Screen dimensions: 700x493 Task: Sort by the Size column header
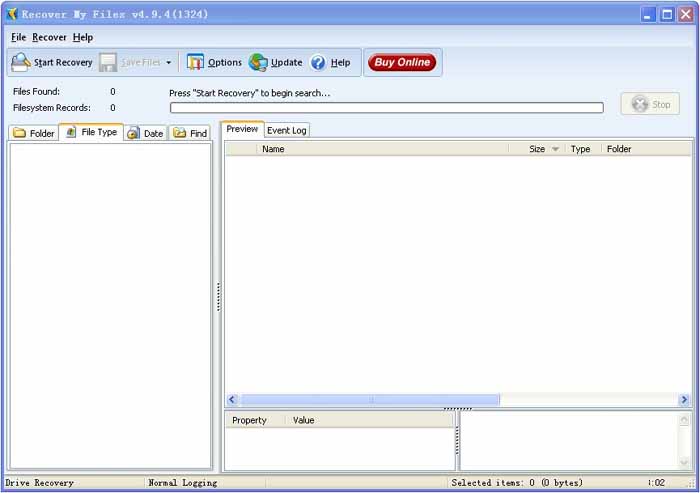[x=537, y=149]
